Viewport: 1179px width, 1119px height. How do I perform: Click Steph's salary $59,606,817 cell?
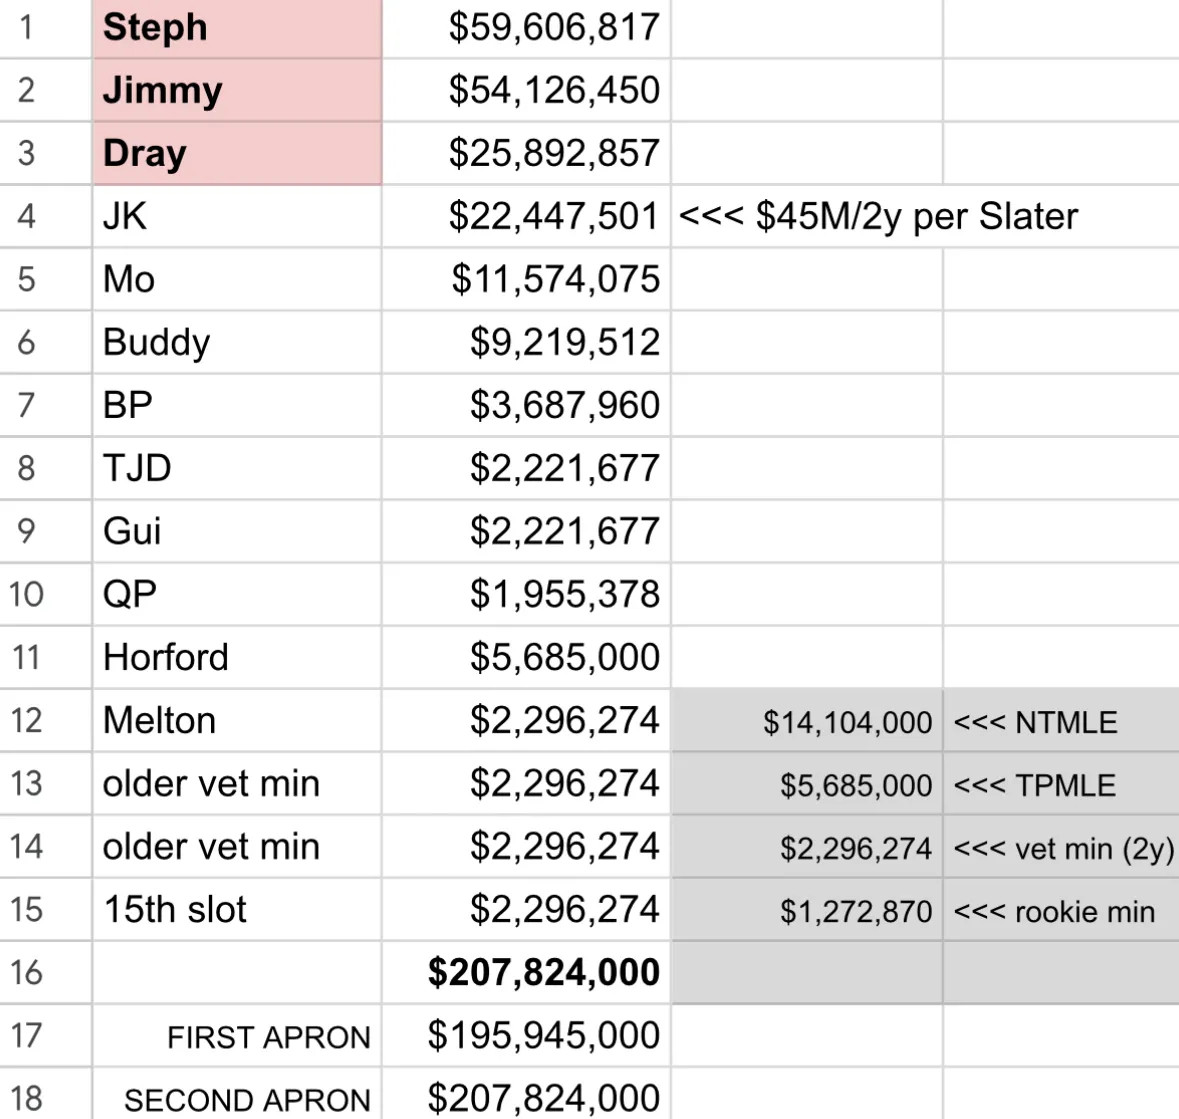526,28
